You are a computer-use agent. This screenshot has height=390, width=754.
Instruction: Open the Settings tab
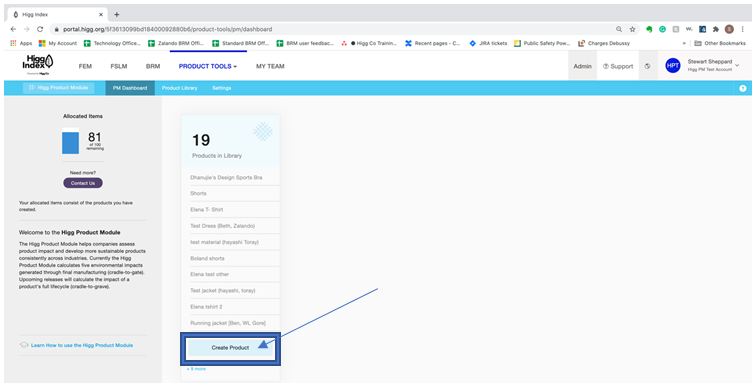(x=221, y=88)
